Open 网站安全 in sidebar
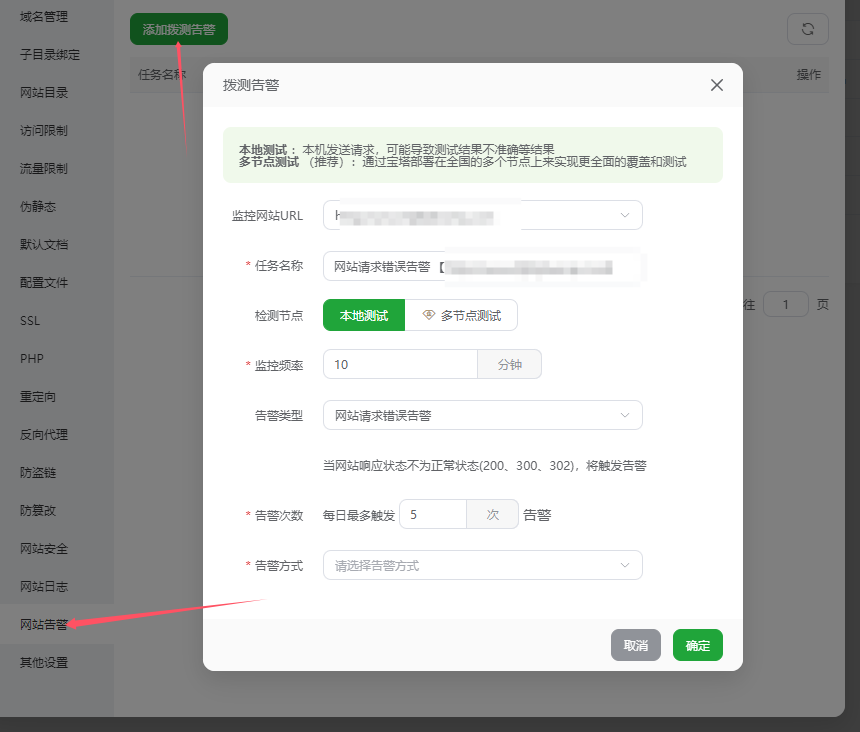 pyautogui.click(x=44, y=548)
